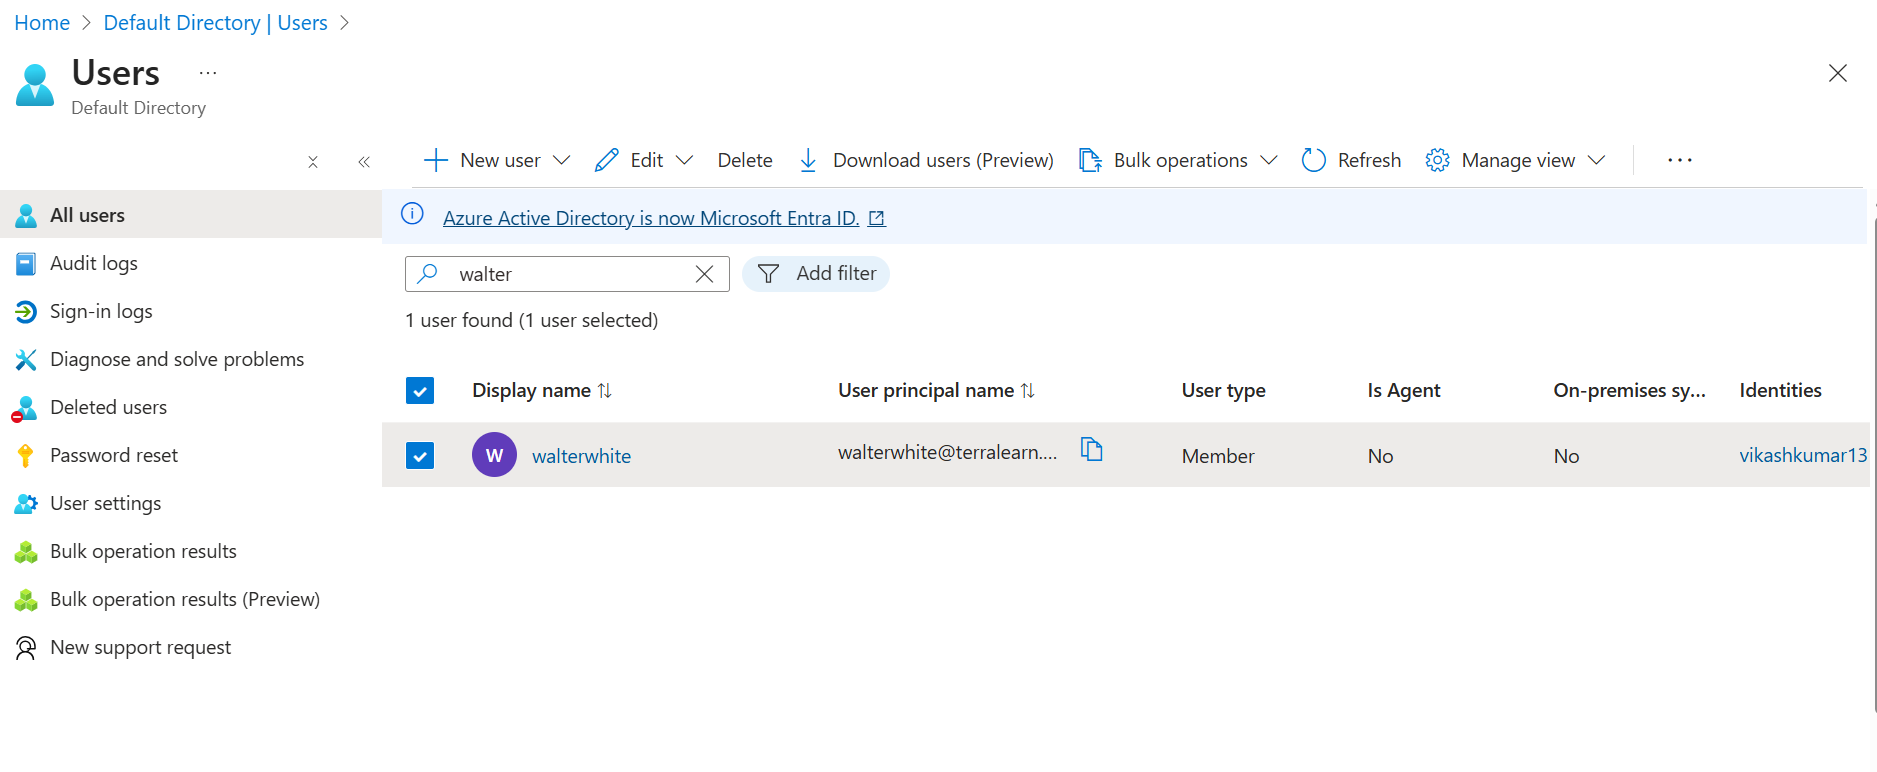Image resolution: width=1877 pixels, height=772 pixels.
Task: Clear the walter search text
Action: point(704,274)
